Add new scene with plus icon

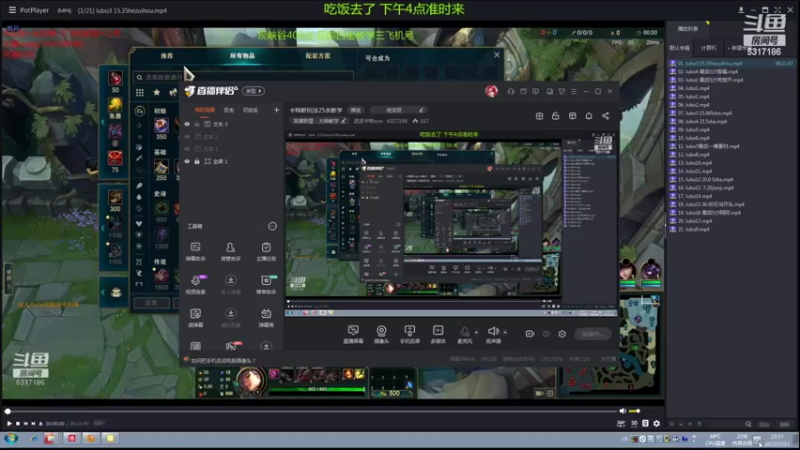277,110
